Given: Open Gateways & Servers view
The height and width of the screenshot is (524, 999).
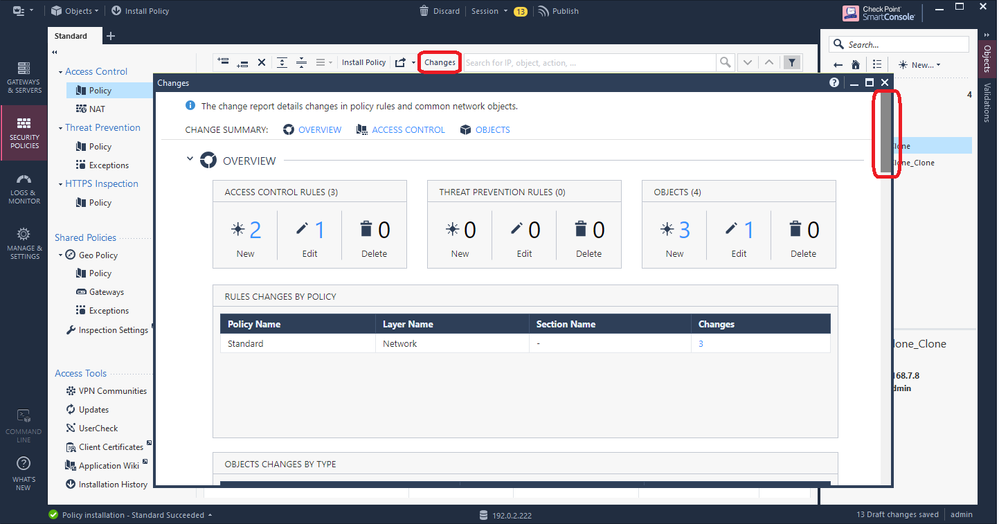Looking at the screenshot, I should pyautogui.click(x=24, y=78).
